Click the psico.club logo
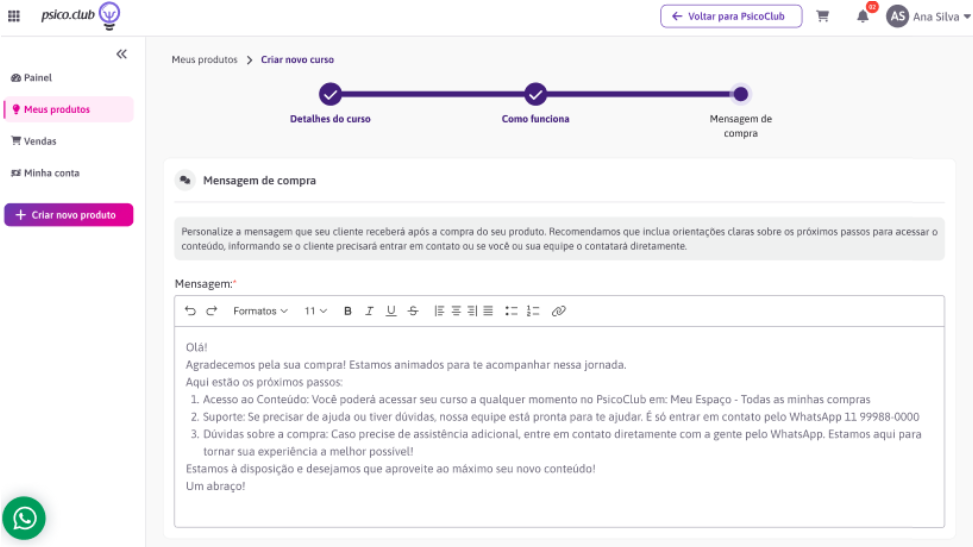The image size is (973, 547). pos(81,16)
